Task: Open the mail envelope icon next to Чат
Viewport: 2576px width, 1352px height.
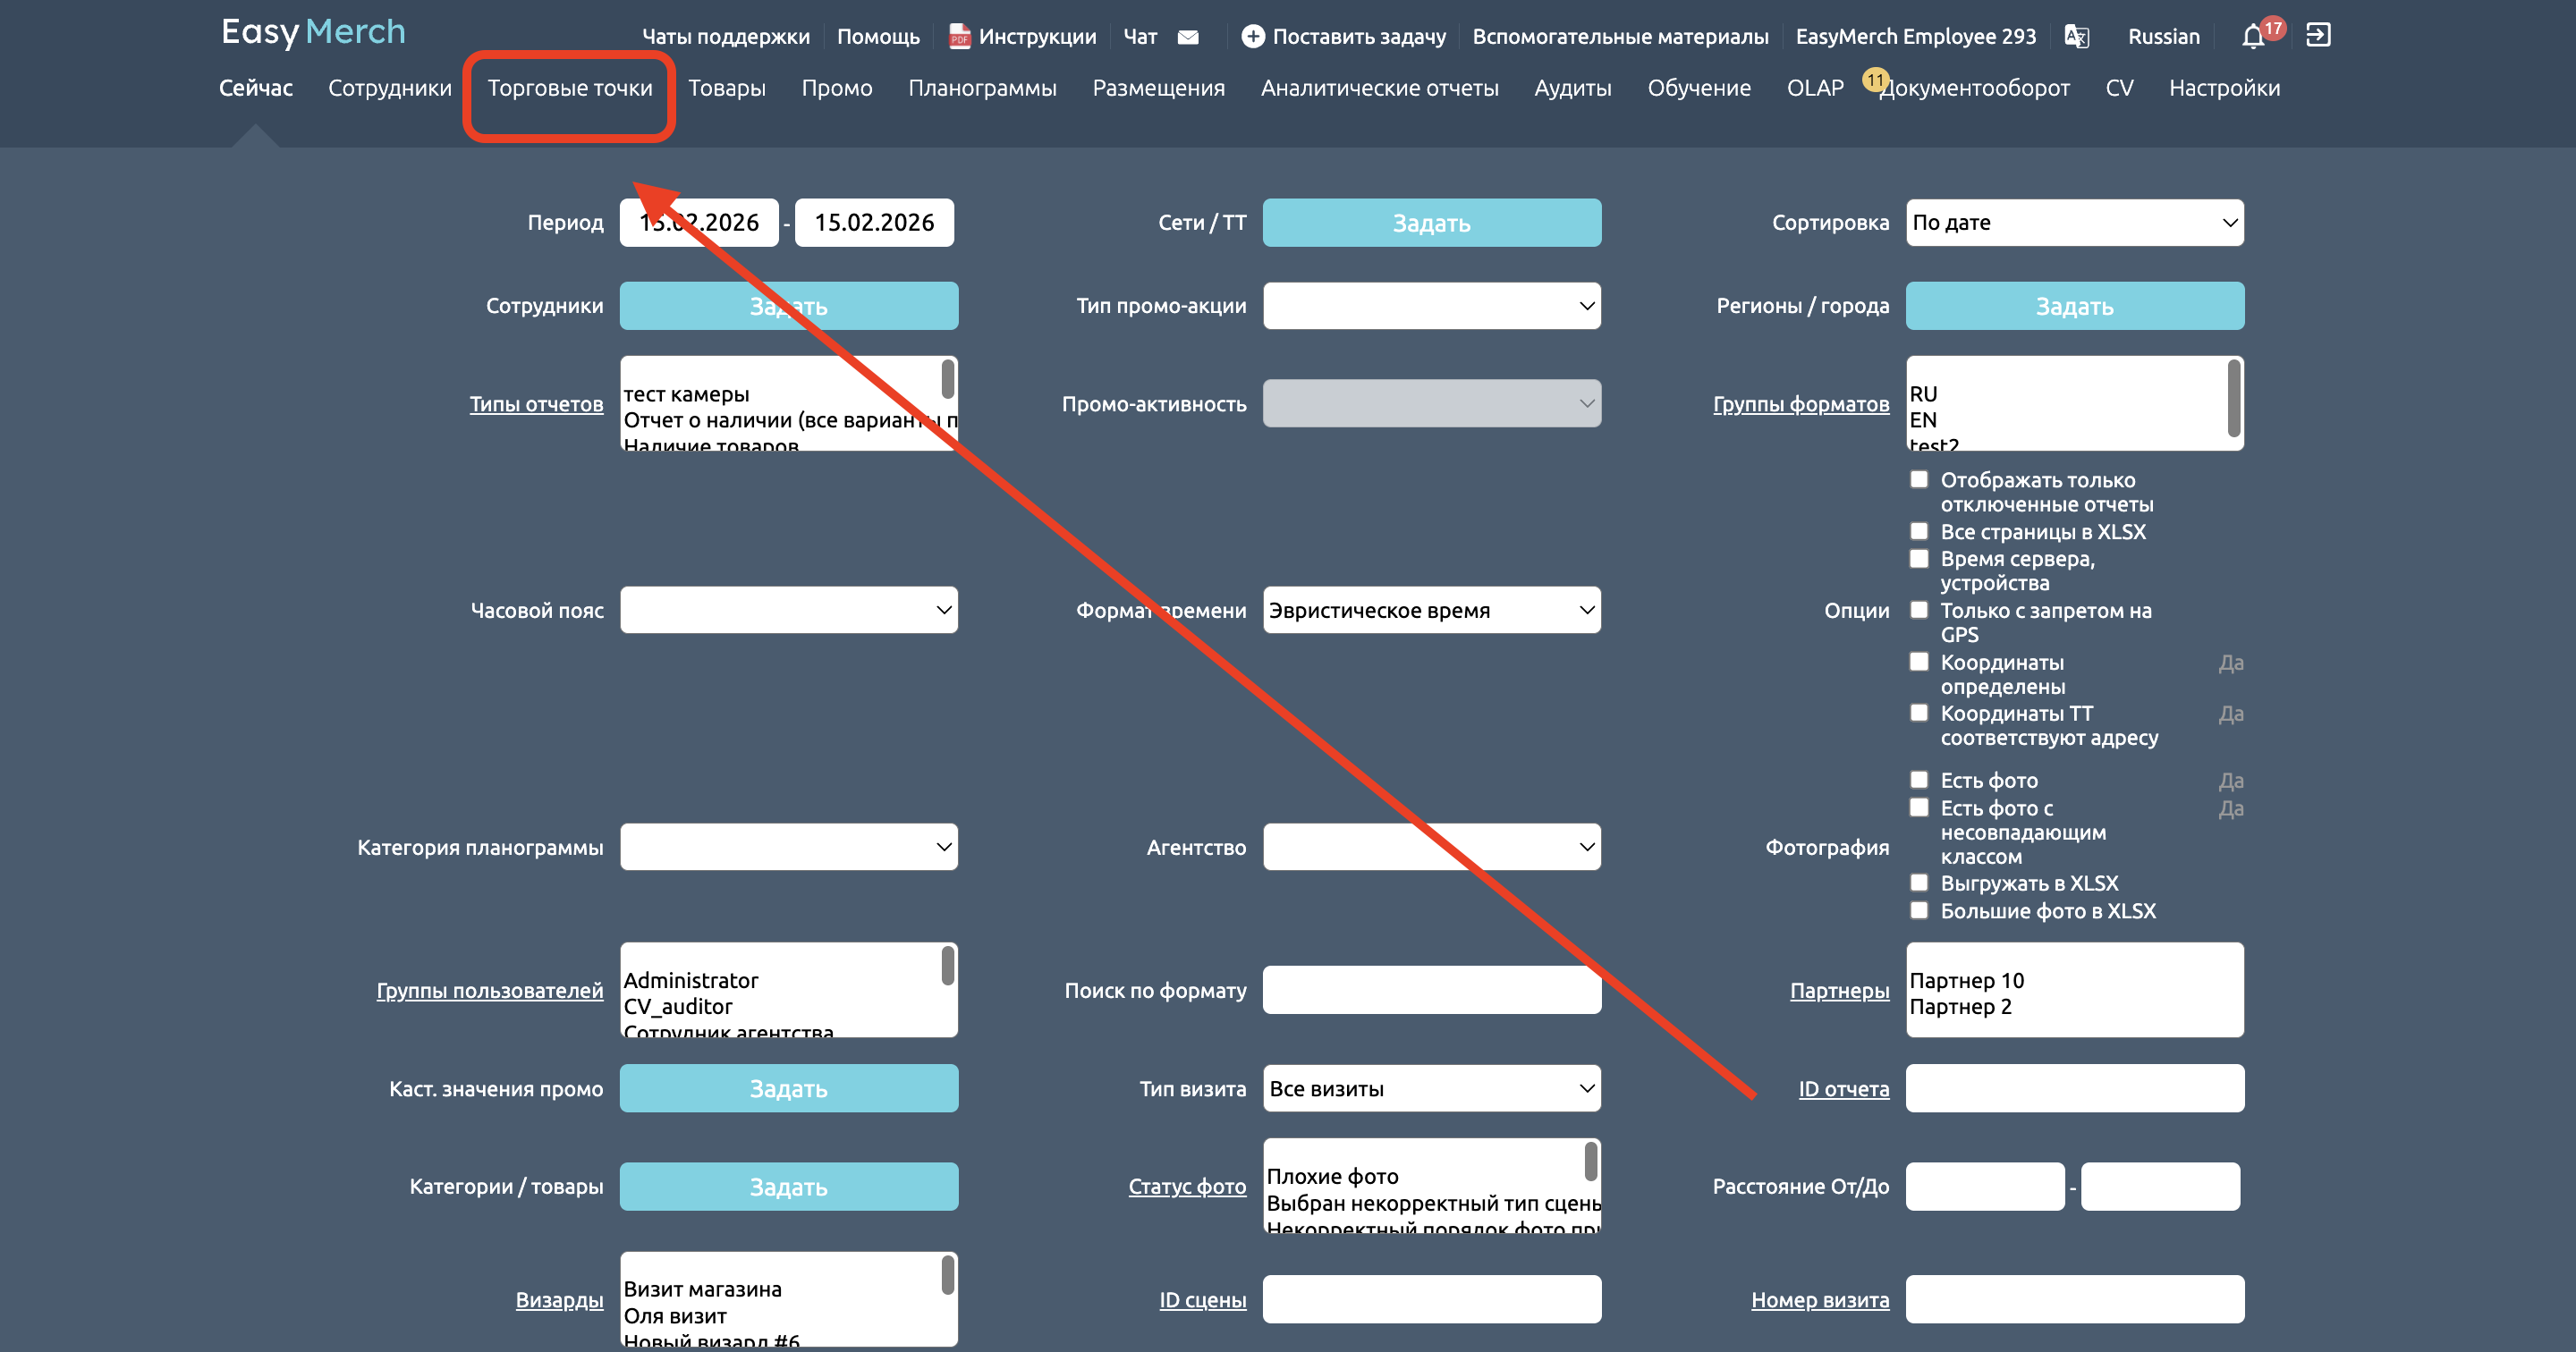Action: coord(1188,37)
